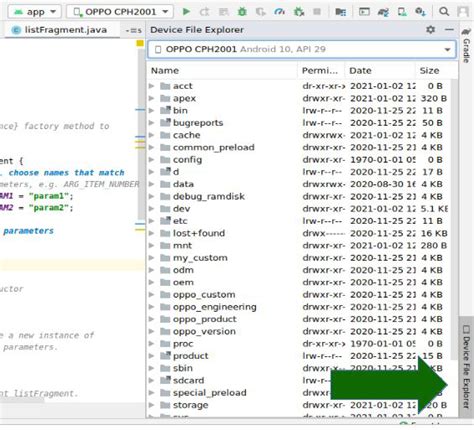
Task: Sync project with Gradle files icon
Action: 383,12
